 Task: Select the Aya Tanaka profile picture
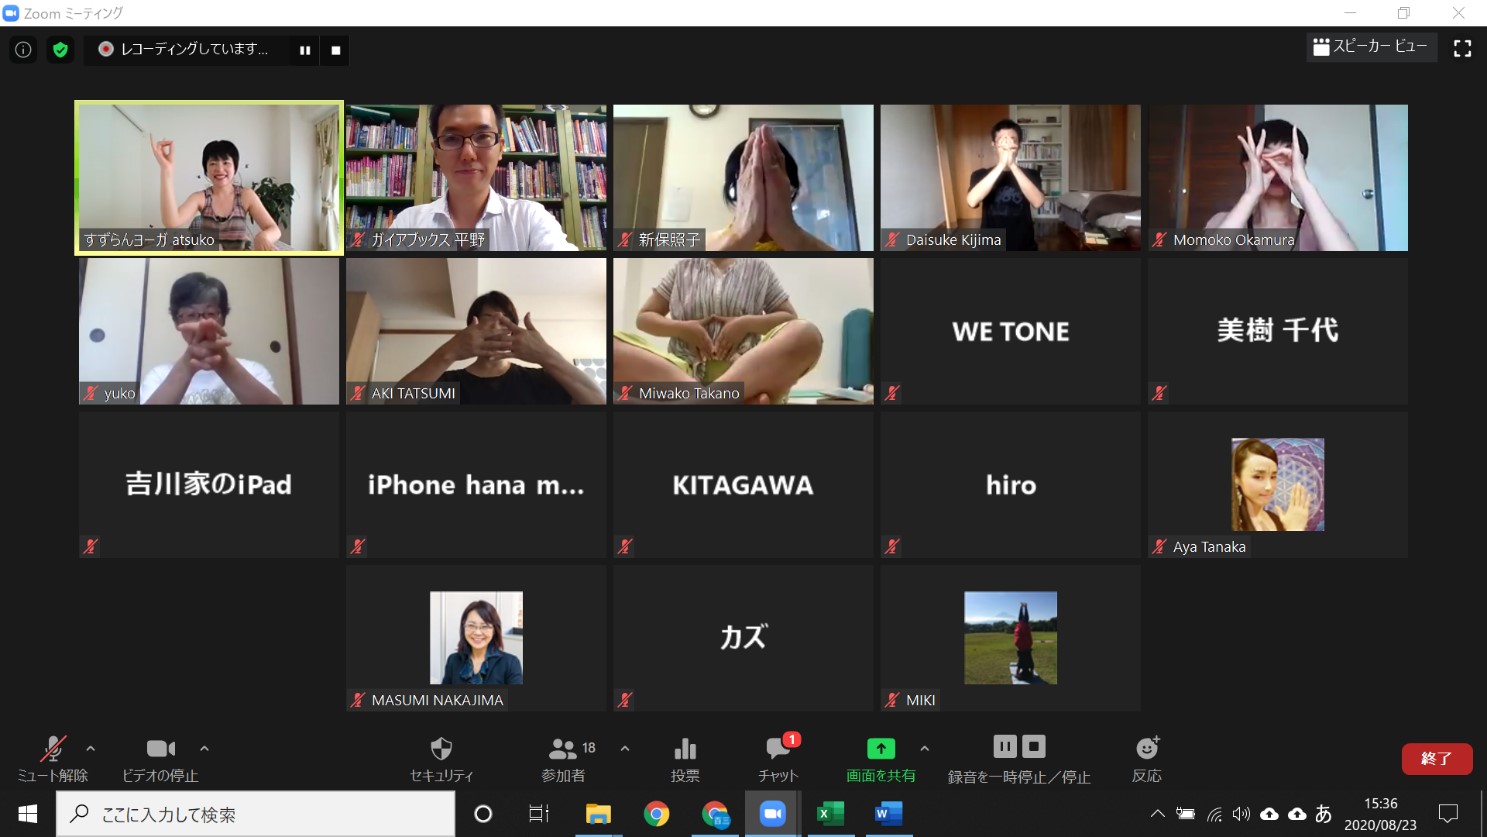click(1278, 484)
